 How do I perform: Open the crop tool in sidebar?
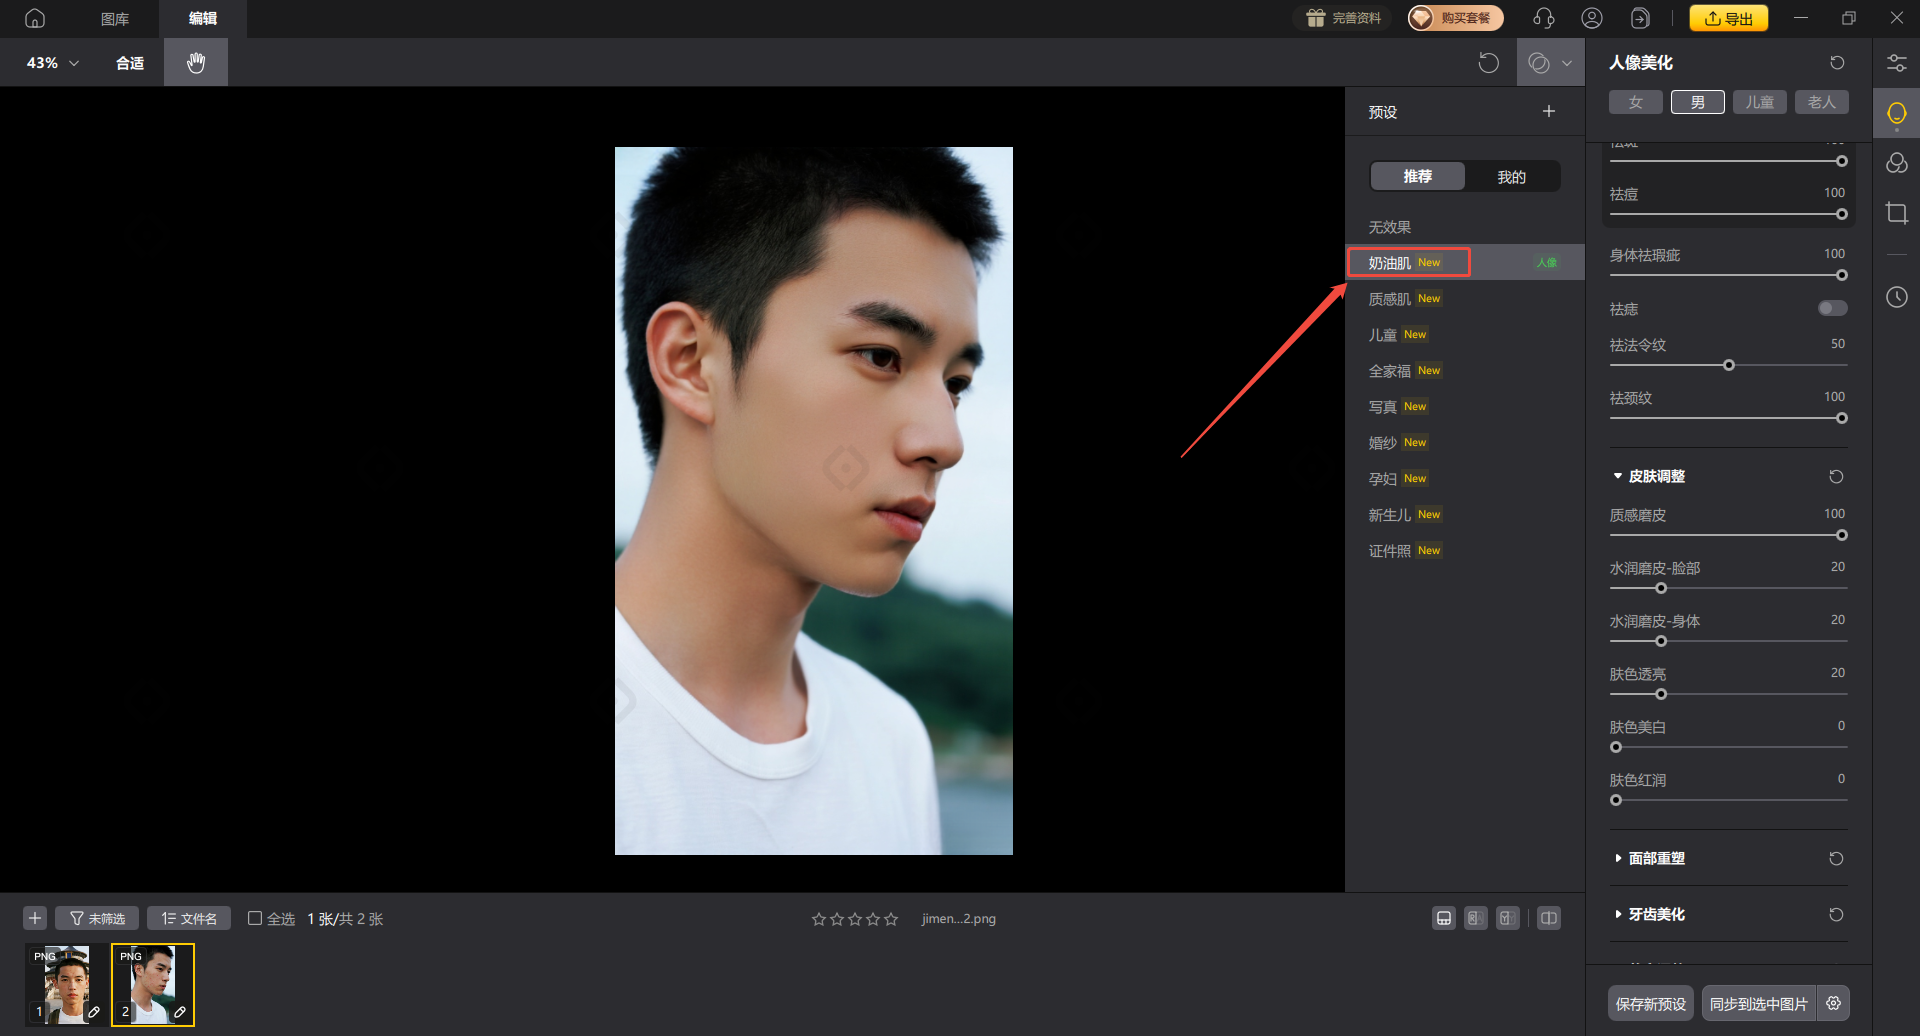click(1896, 213)
